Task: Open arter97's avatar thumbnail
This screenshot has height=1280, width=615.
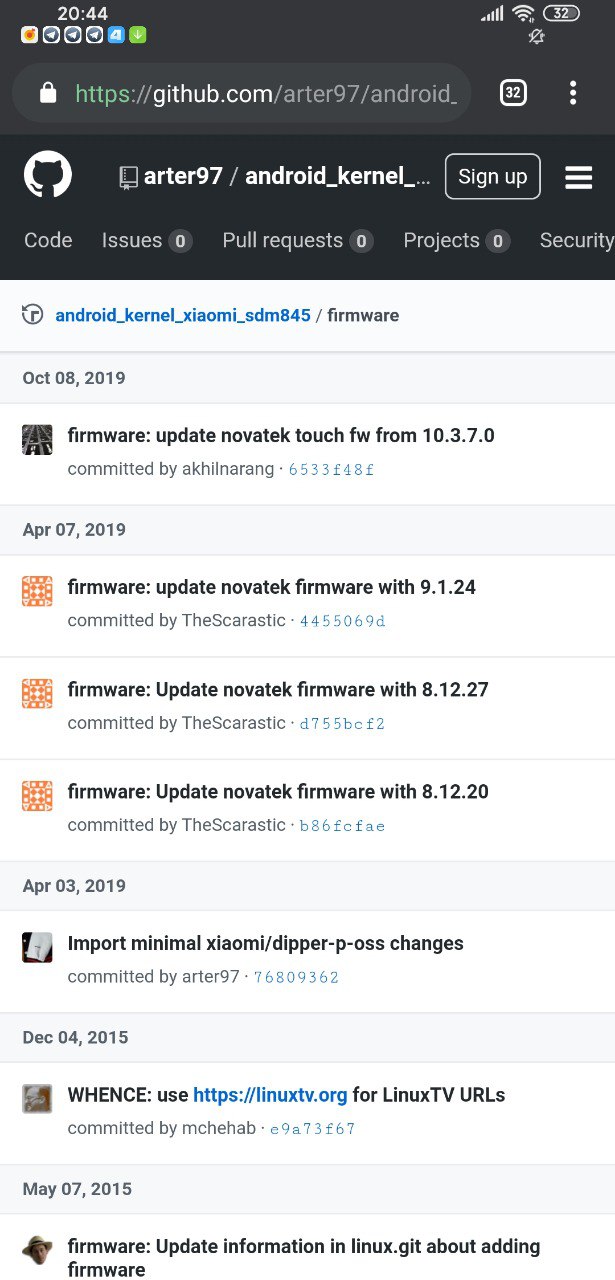Action: [37, 947]
